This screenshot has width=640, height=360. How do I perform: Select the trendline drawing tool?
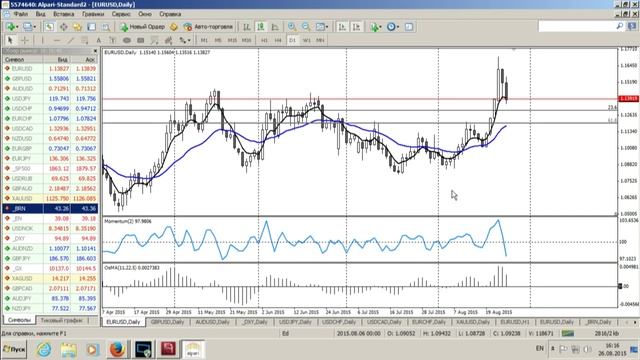pyautogui.click(x=71, y=40)
